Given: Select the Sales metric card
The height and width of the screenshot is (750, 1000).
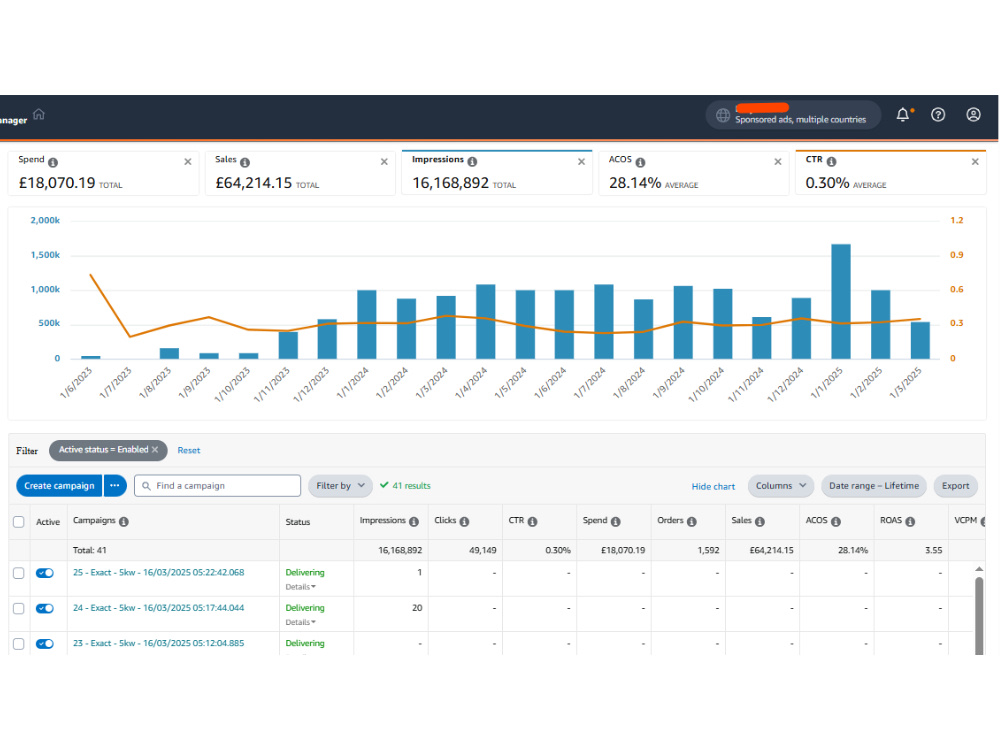Looking at the screenshot, I should pos(300,173).
